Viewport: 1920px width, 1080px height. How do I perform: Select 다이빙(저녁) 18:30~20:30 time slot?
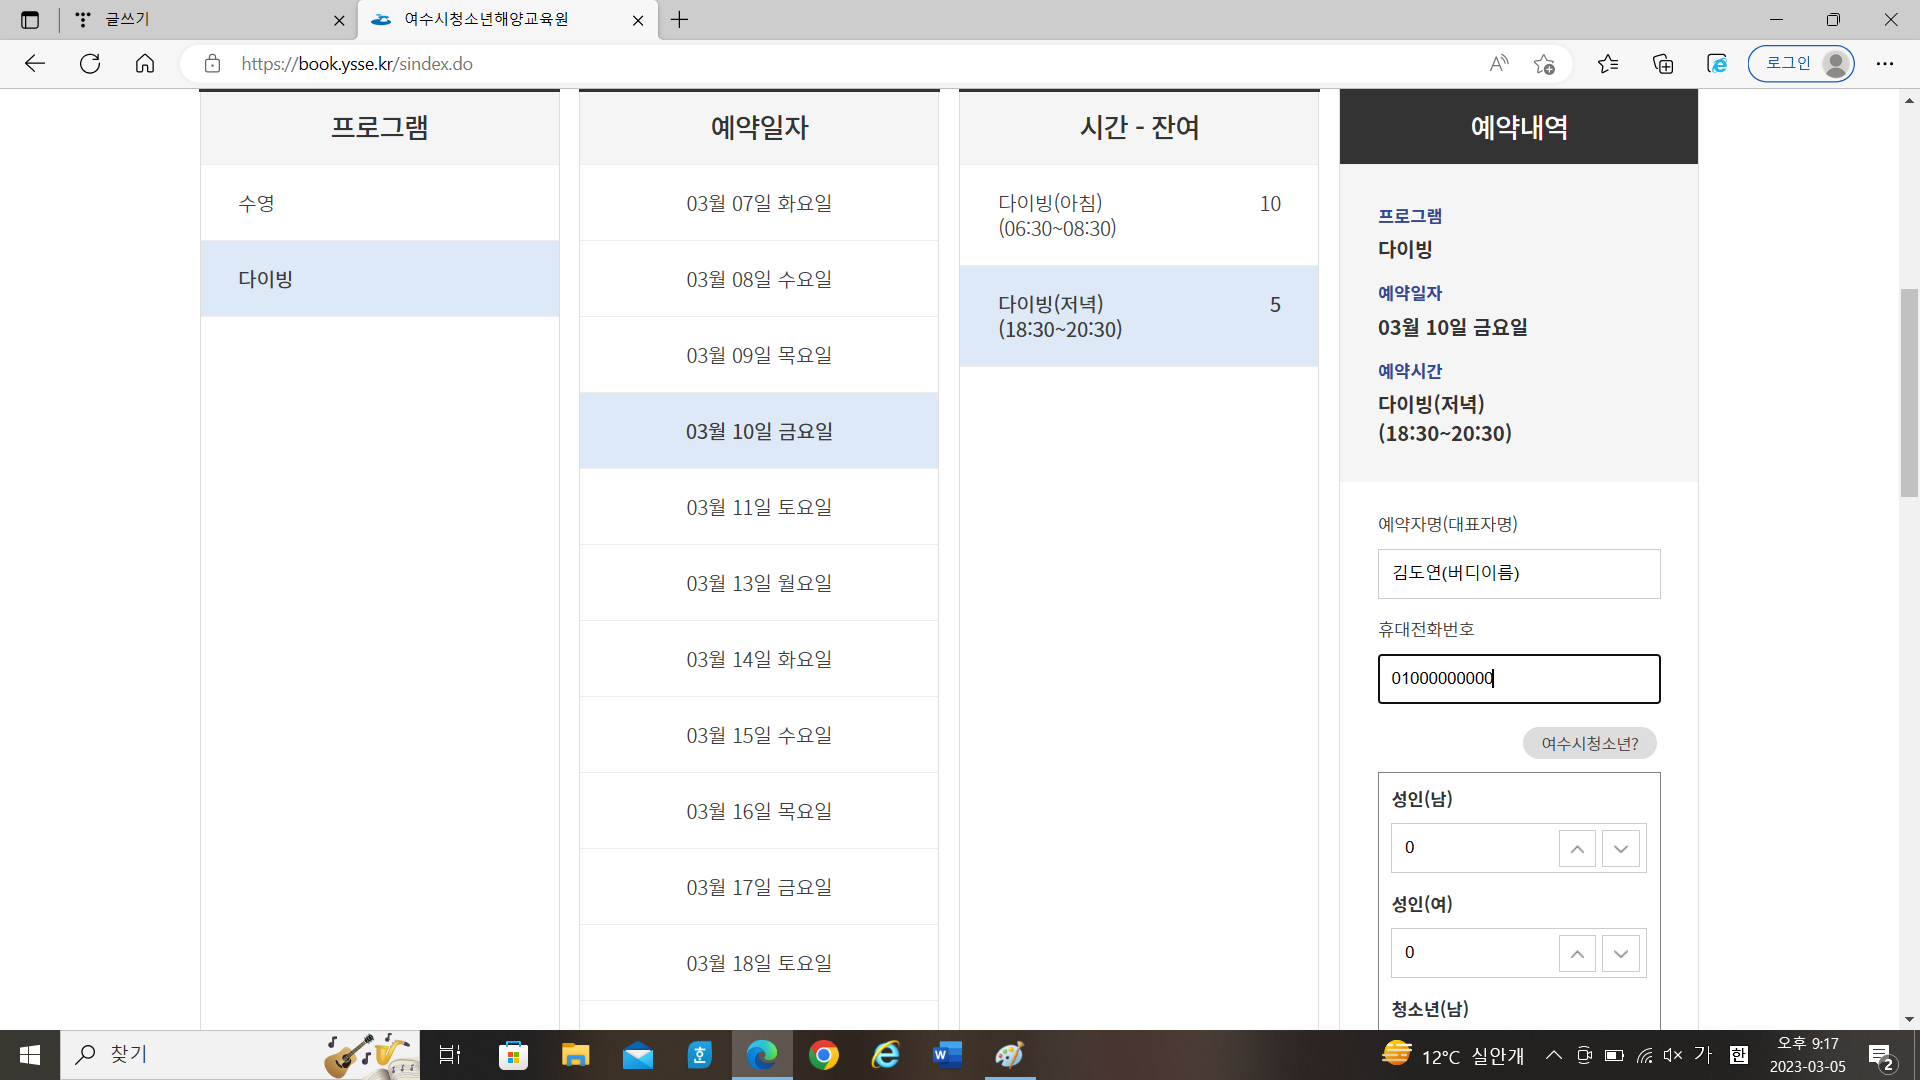pos(1139,316)
